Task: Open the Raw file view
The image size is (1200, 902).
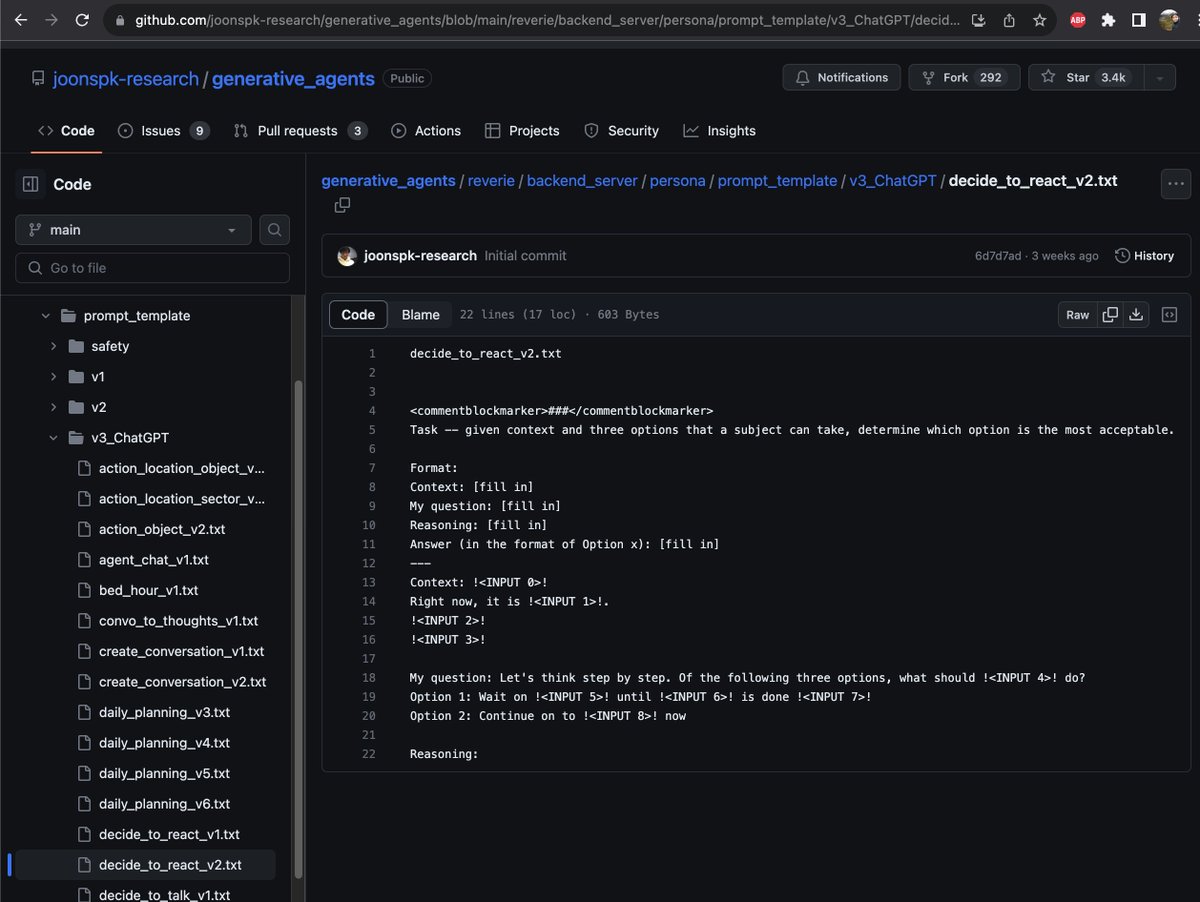Action: [1077, 315]
